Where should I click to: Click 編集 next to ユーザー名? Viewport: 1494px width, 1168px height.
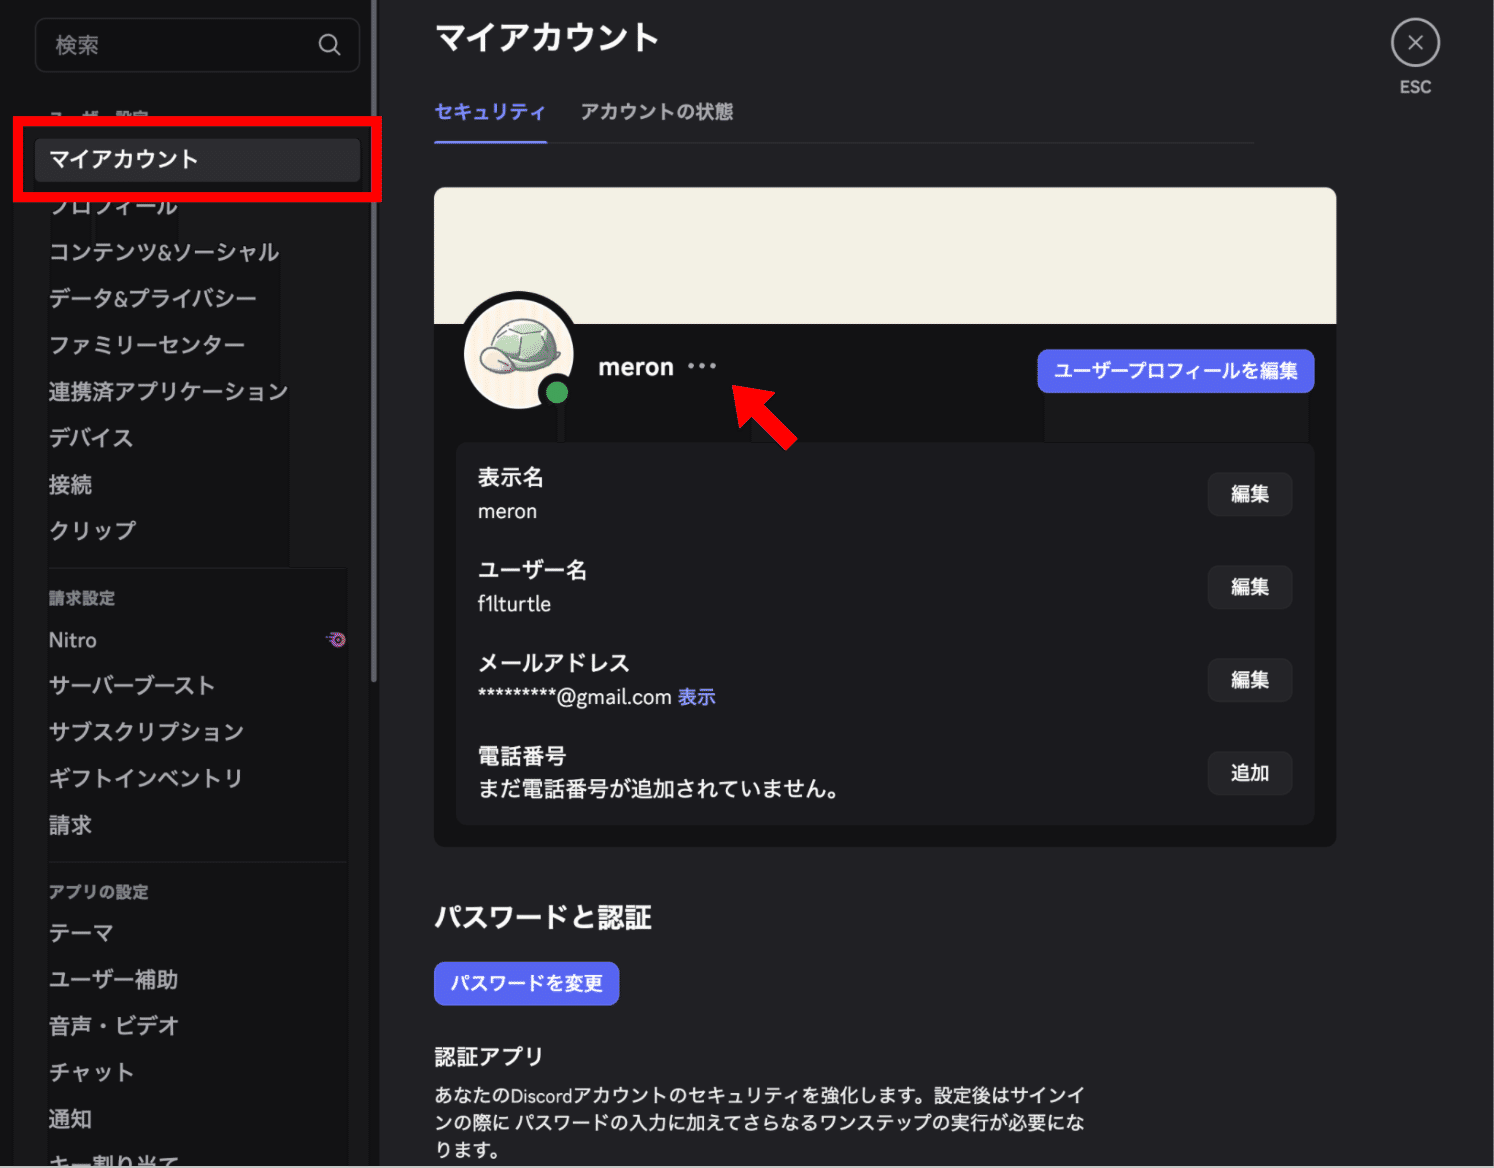[x=1249, y=587]
